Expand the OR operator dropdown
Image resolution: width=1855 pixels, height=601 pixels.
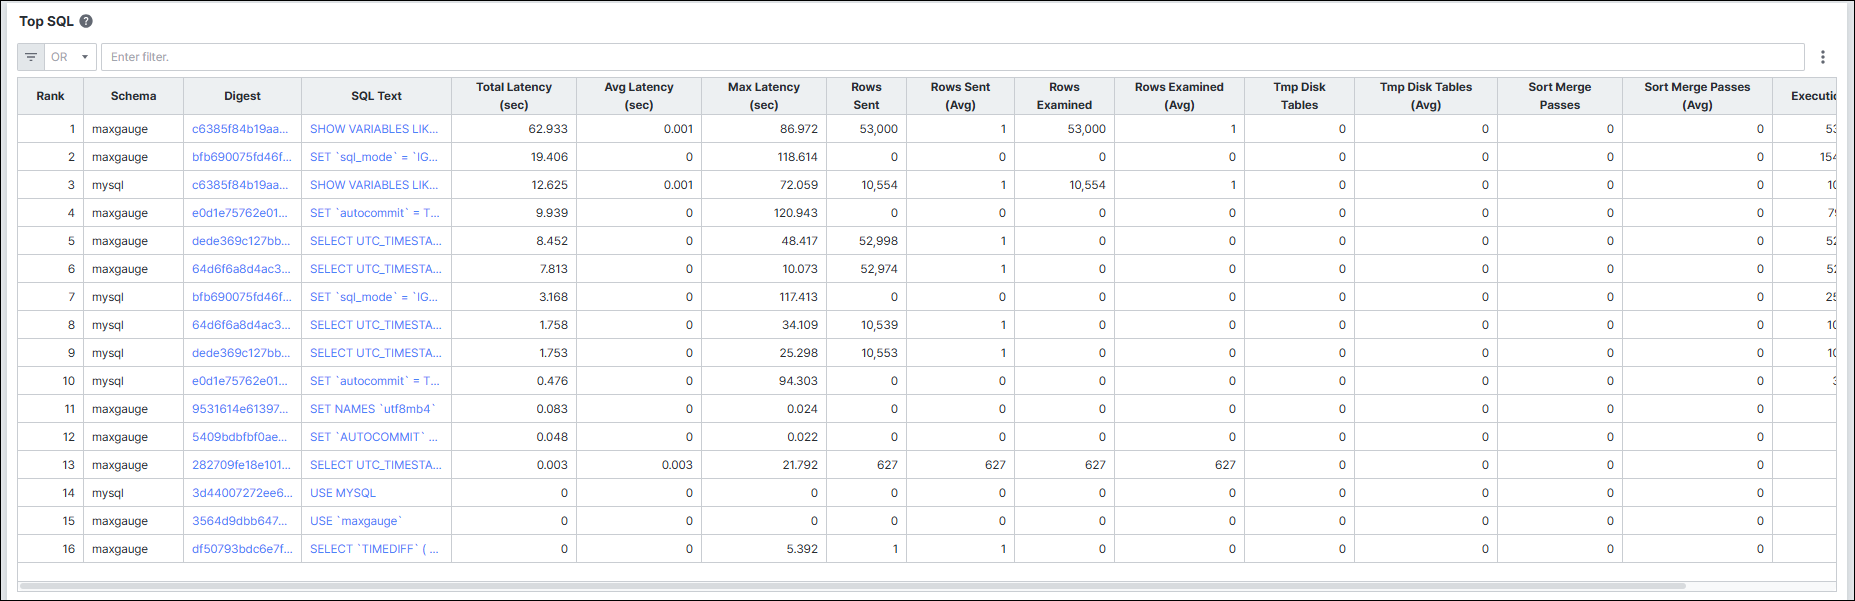[70, 57]
